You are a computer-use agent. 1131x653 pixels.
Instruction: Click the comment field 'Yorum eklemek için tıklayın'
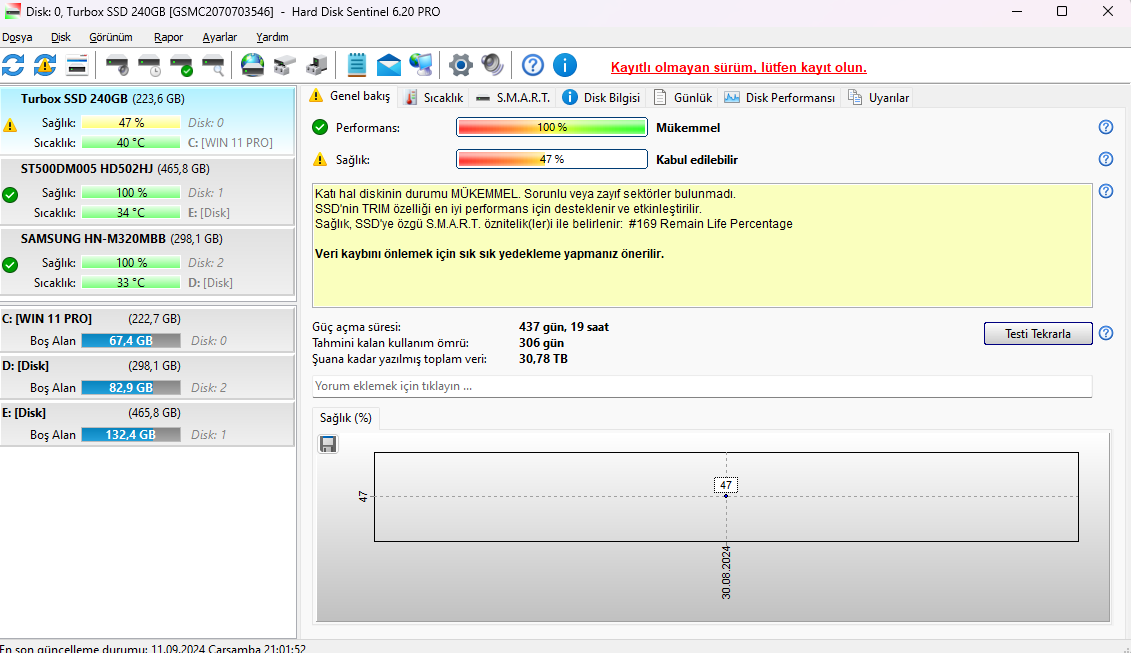point(702,386)
